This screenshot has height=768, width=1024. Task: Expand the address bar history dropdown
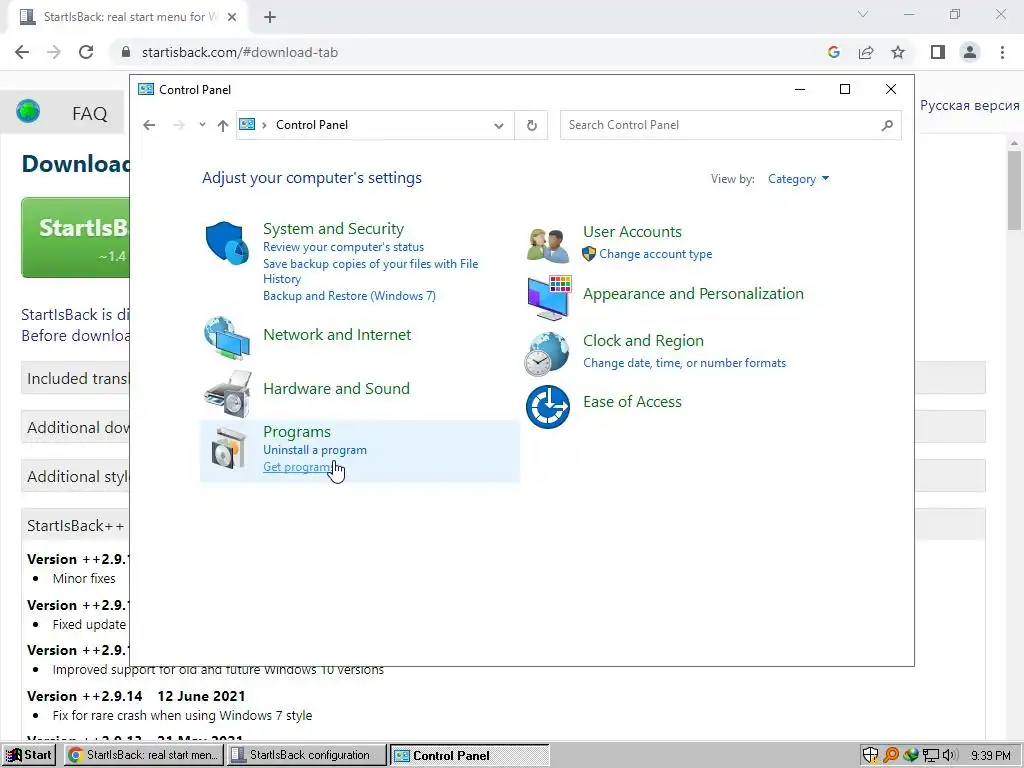coord(499,125)
